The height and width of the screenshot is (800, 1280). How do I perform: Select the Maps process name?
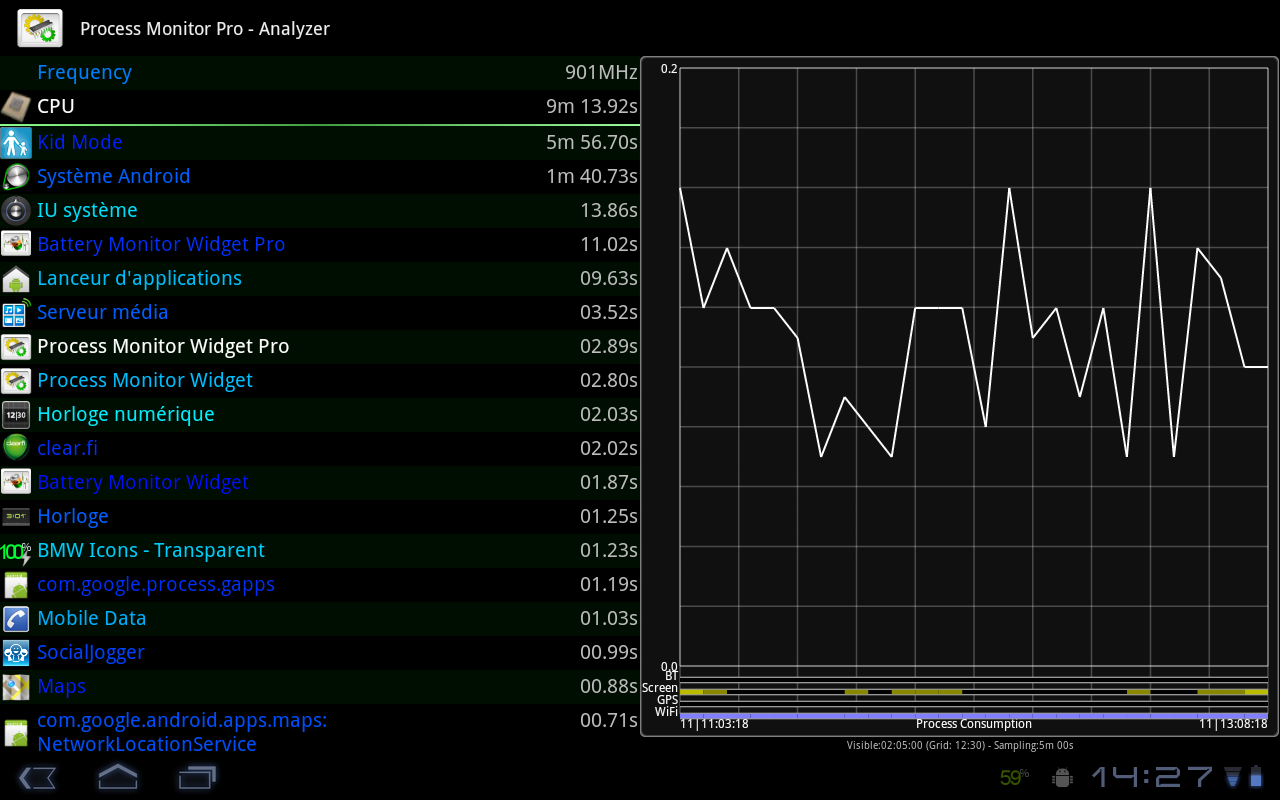pos(61,686)
